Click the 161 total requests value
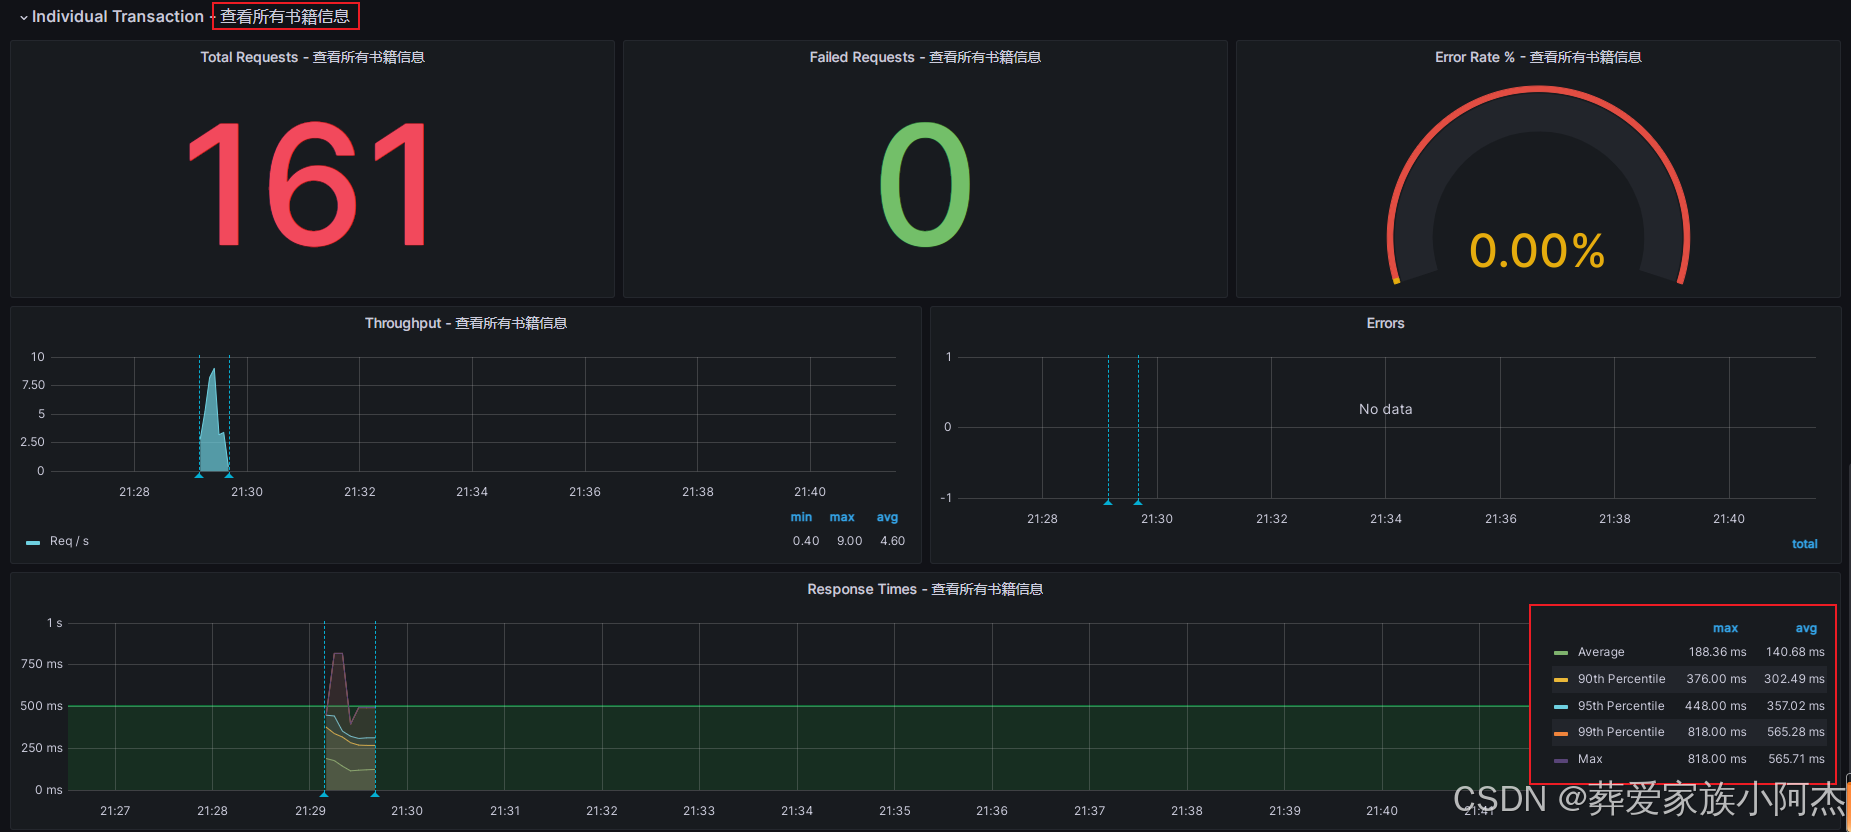Screen dimensions: 1851x832 [x=309, y=184]
